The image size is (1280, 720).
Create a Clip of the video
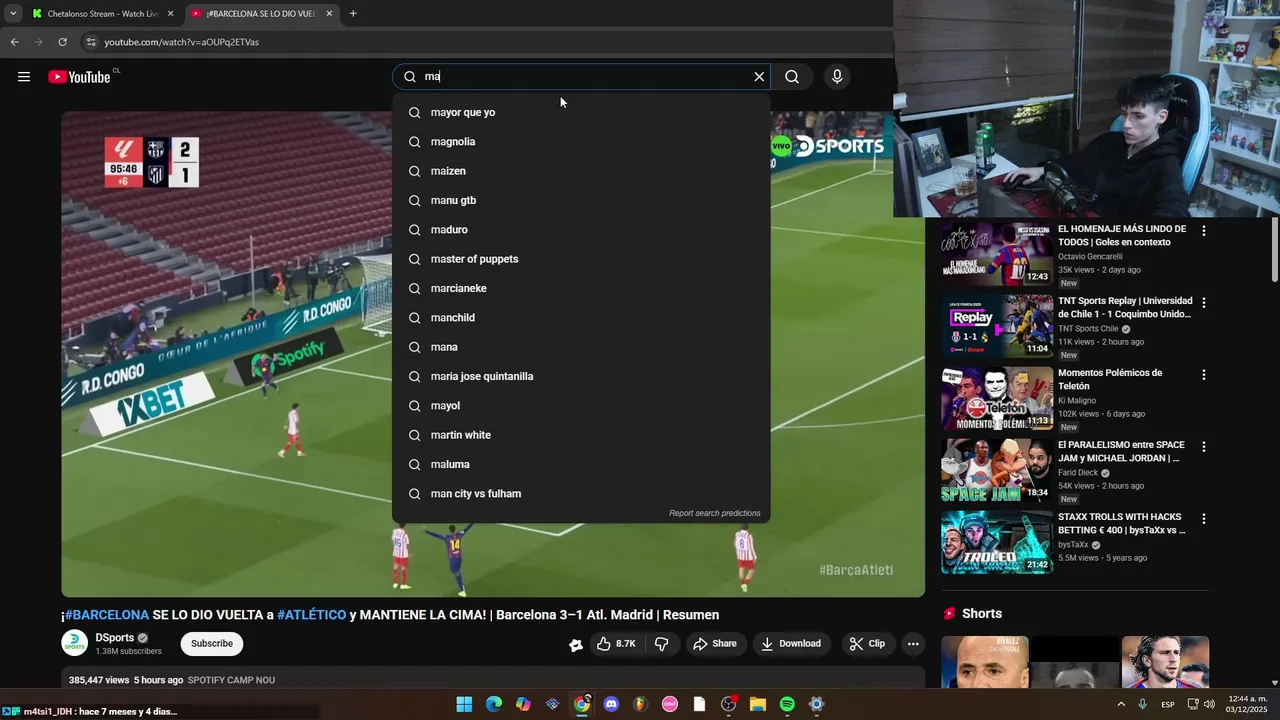click(867, 644)
